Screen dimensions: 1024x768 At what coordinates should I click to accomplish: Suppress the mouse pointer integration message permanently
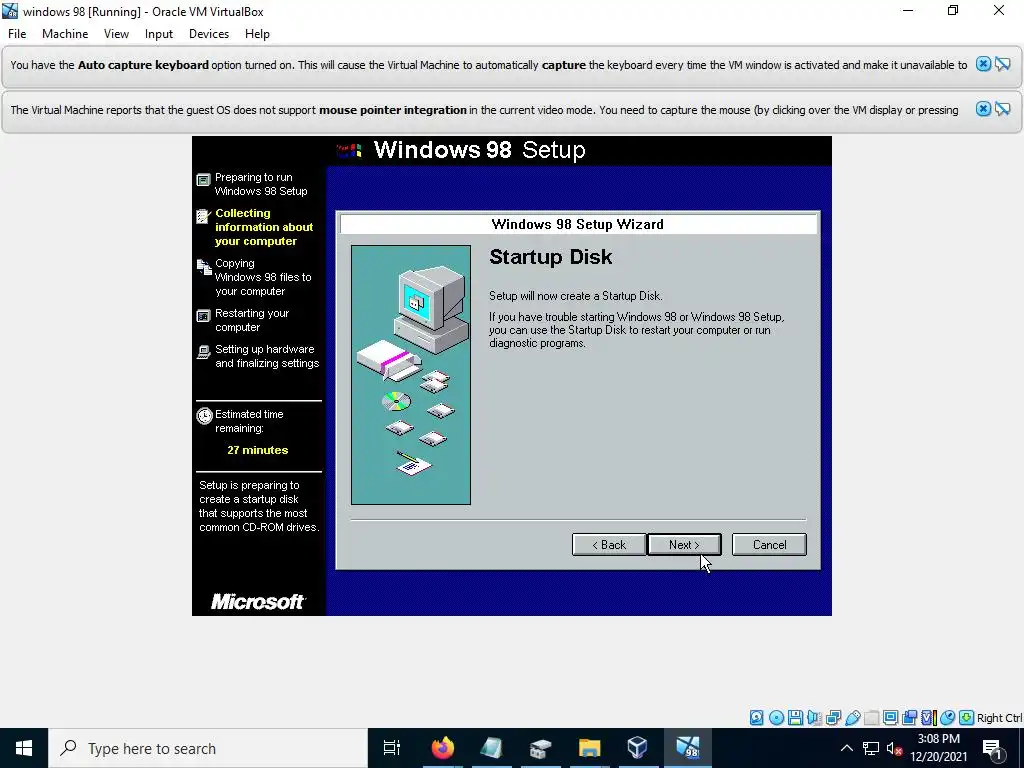tap(1003, 109)
